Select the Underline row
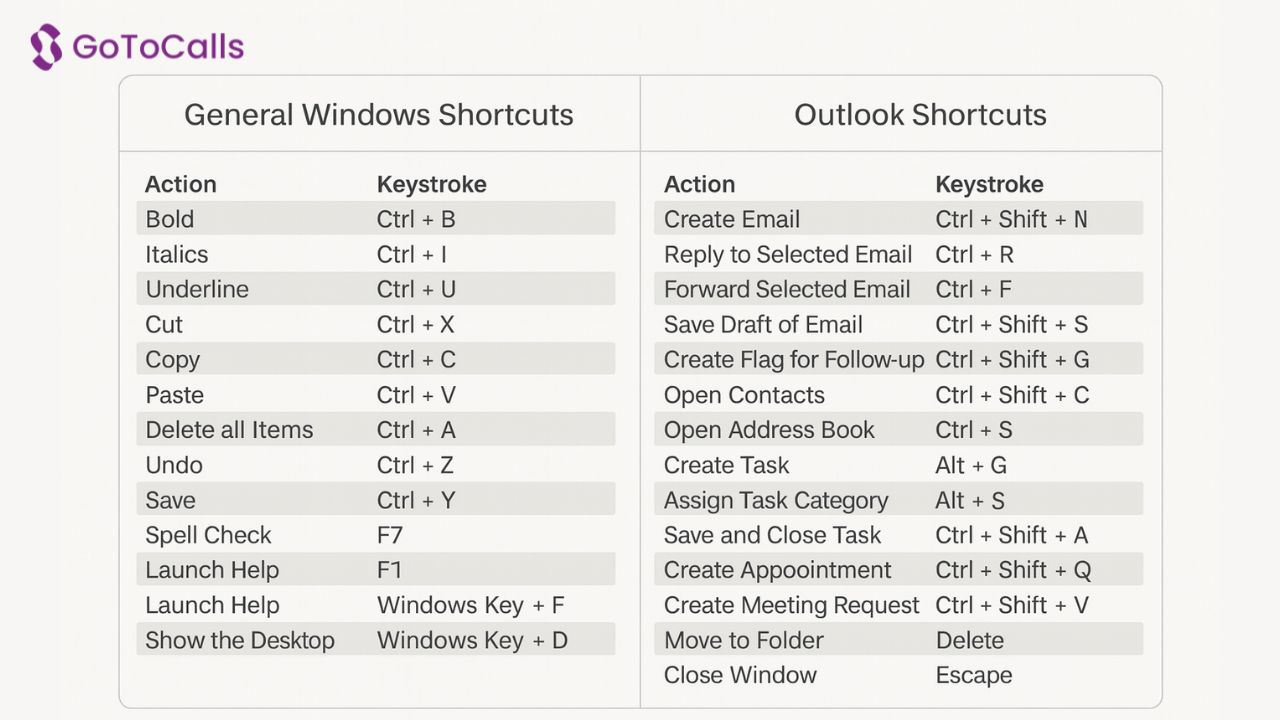The width and height of the screenshot is (1280, 720). click(x=376, y=289)
